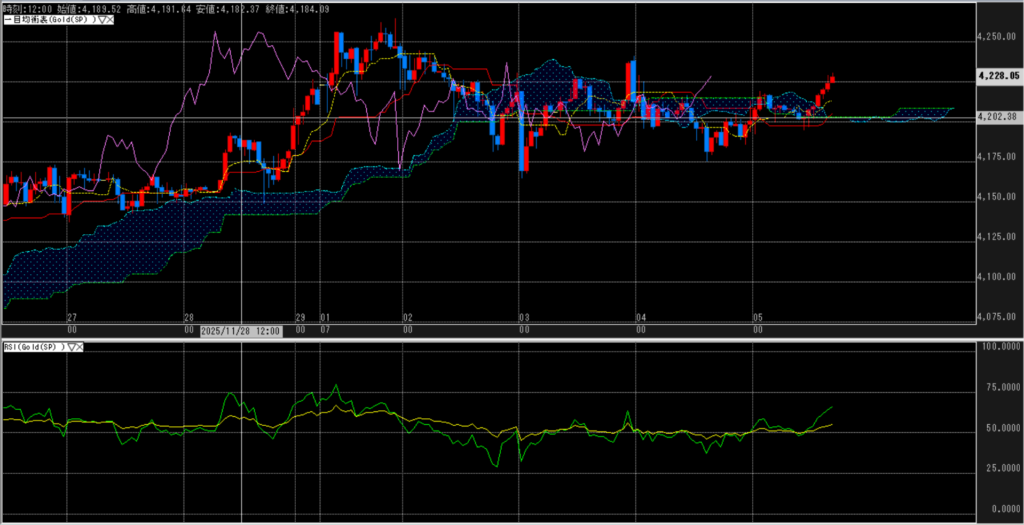The height and width of the screenshot is (525, 1024).
Task: Click the 25.0000 level on RSI scale
Action: [x=997, y=468]
